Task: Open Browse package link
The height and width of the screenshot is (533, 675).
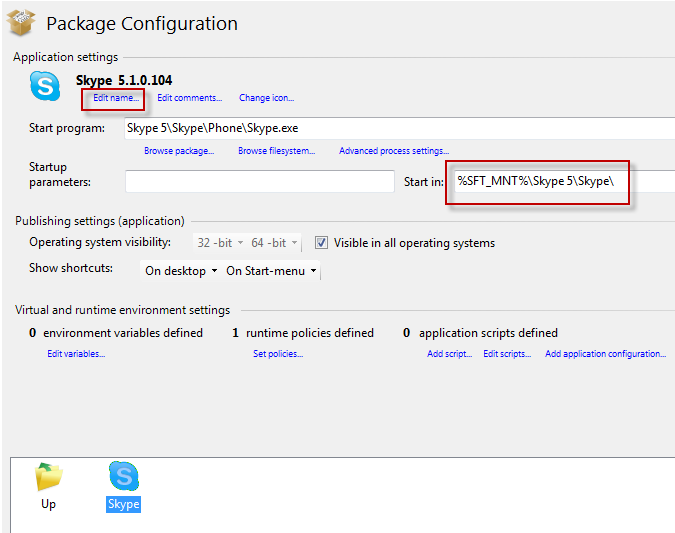Action: click(179, 151)
